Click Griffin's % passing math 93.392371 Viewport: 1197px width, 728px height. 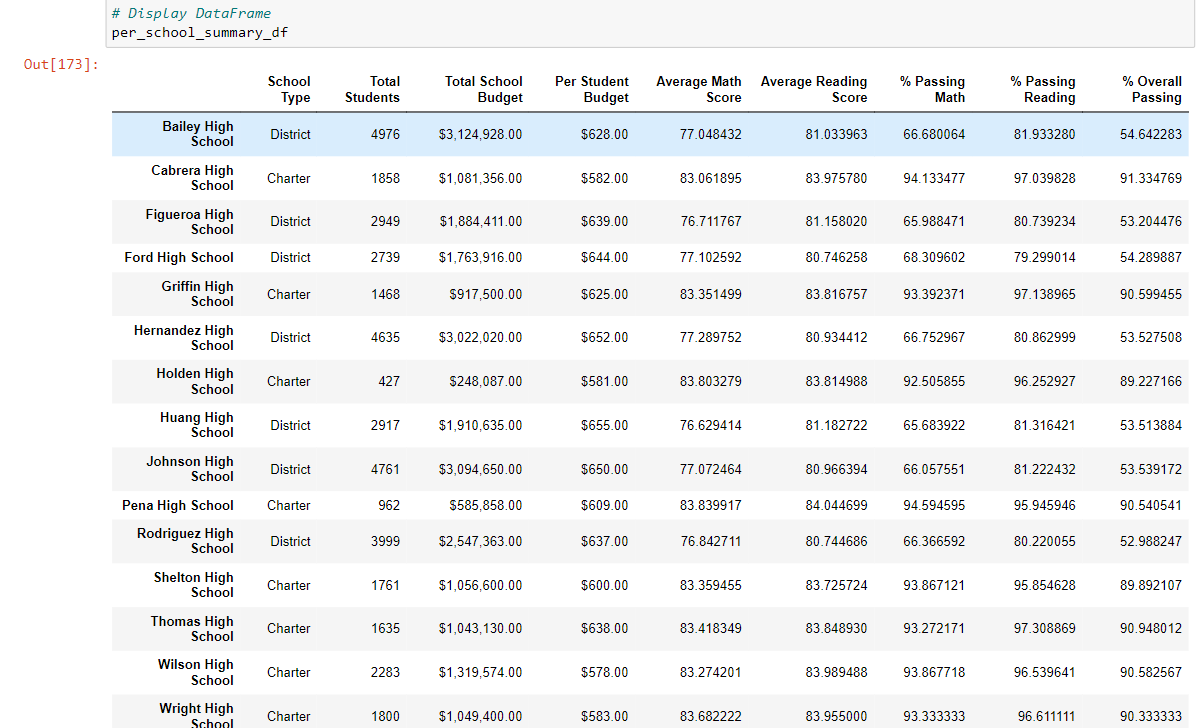click(x=934, y=295)
